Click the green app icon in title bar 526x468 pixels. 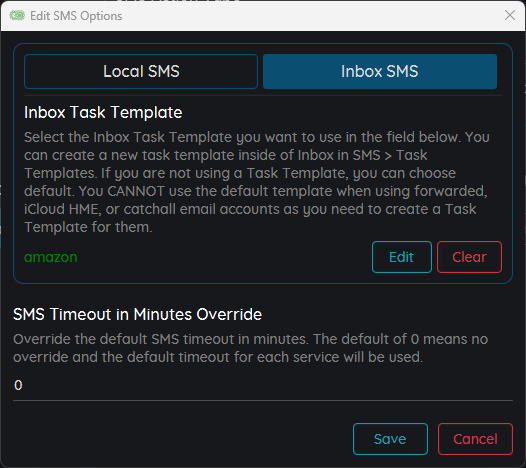click(x=17, y=15)
